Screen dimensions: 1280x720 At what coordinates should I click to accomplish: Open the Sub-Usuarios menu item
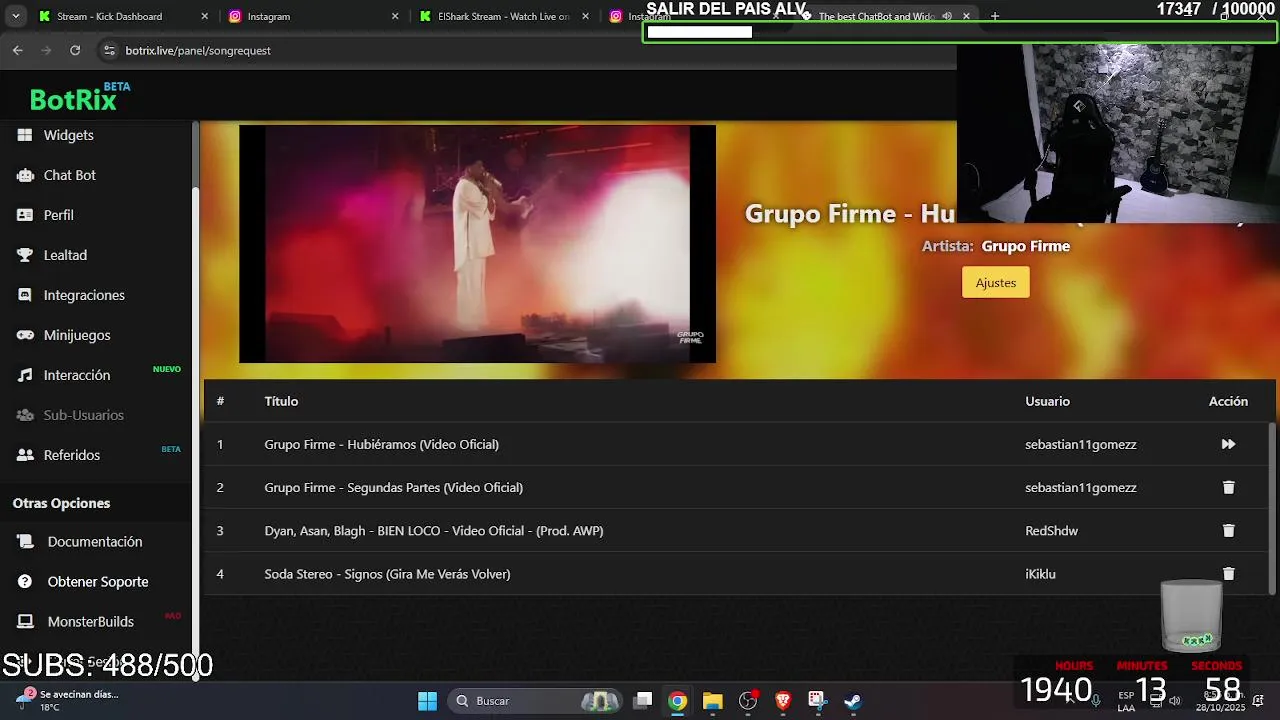coord(84,415)
